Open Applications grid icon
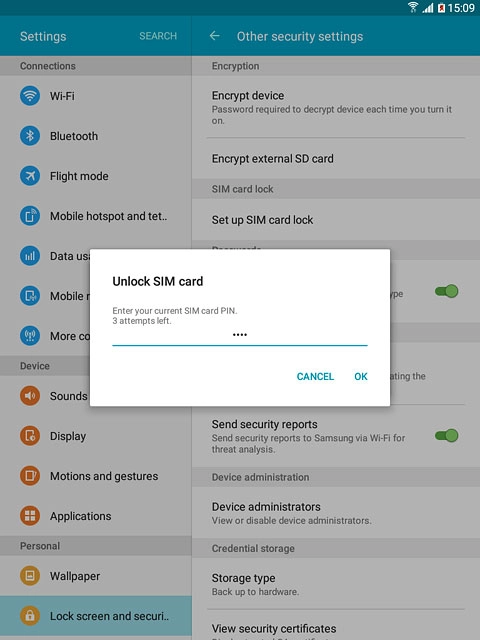 coord(30,516)
